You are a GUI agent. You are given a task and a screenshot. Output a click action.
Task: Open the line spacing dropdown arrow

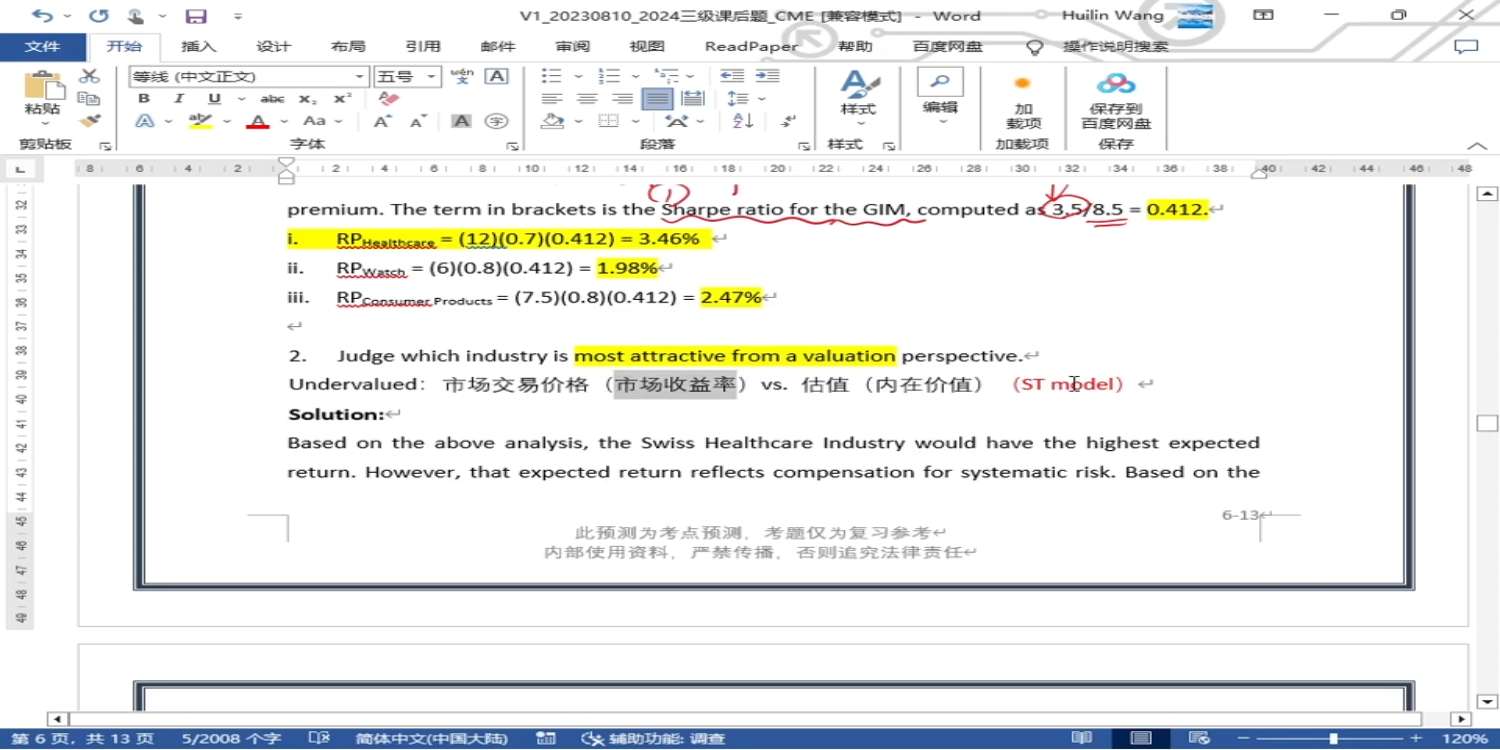pyautogui.click(x=762, y=99)
